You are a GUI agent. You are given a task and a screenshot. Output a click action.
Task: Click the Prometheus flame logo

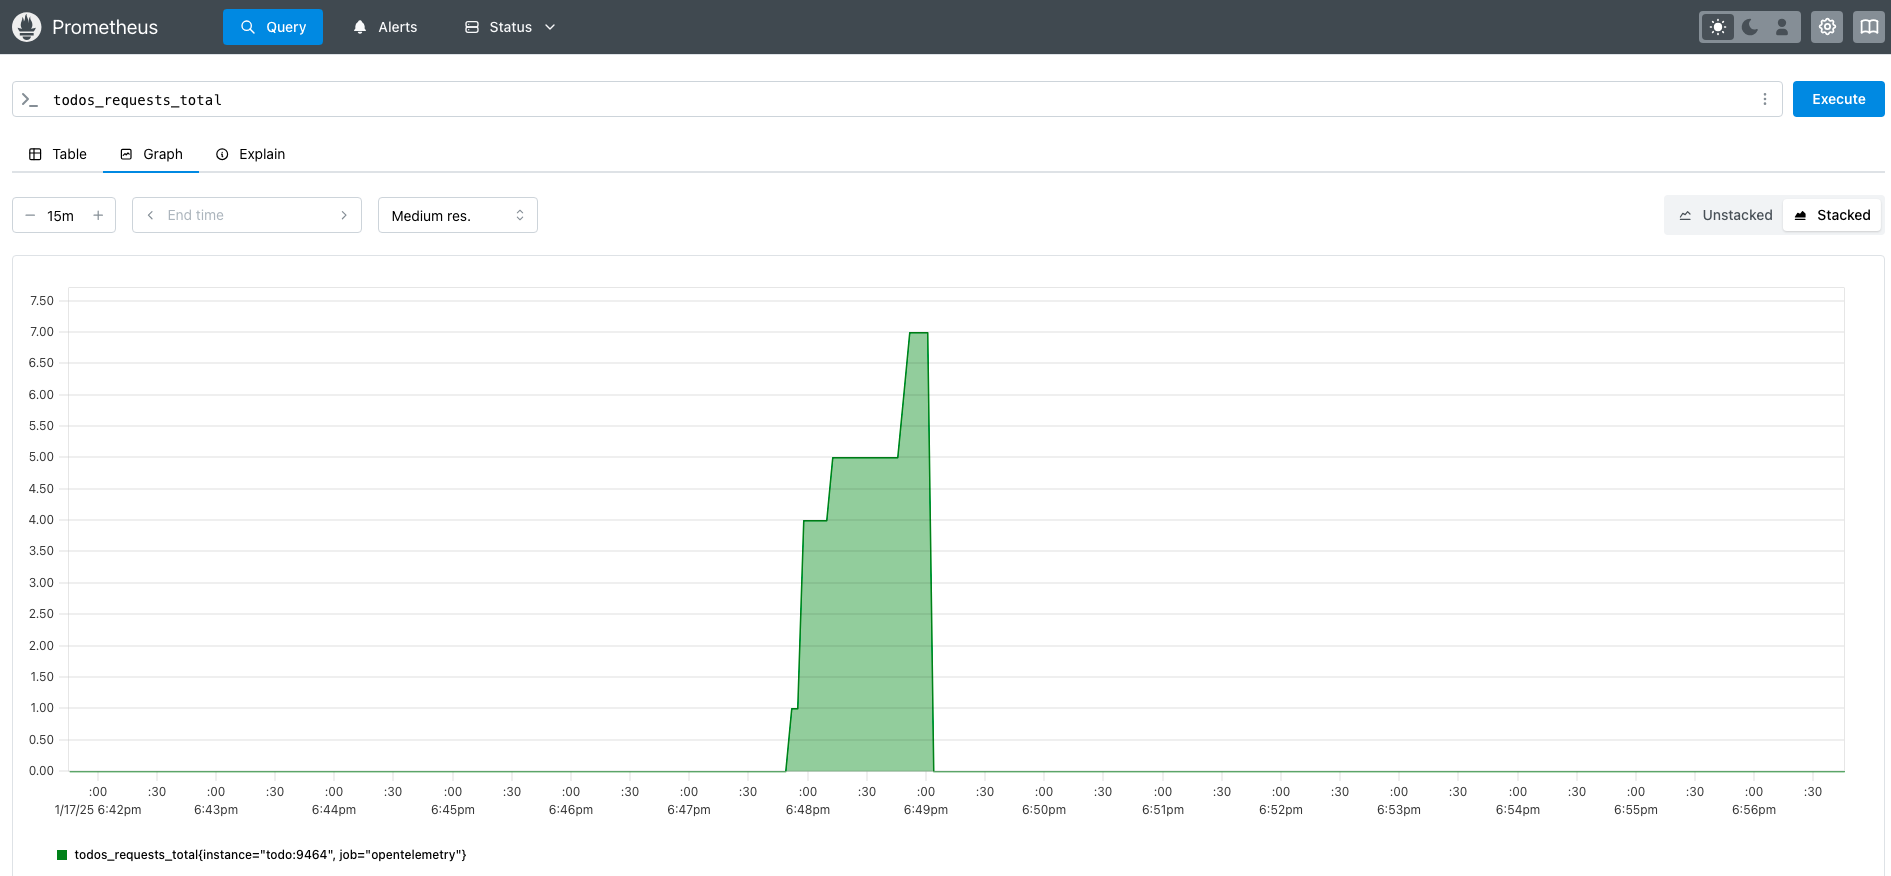[26, 27]
